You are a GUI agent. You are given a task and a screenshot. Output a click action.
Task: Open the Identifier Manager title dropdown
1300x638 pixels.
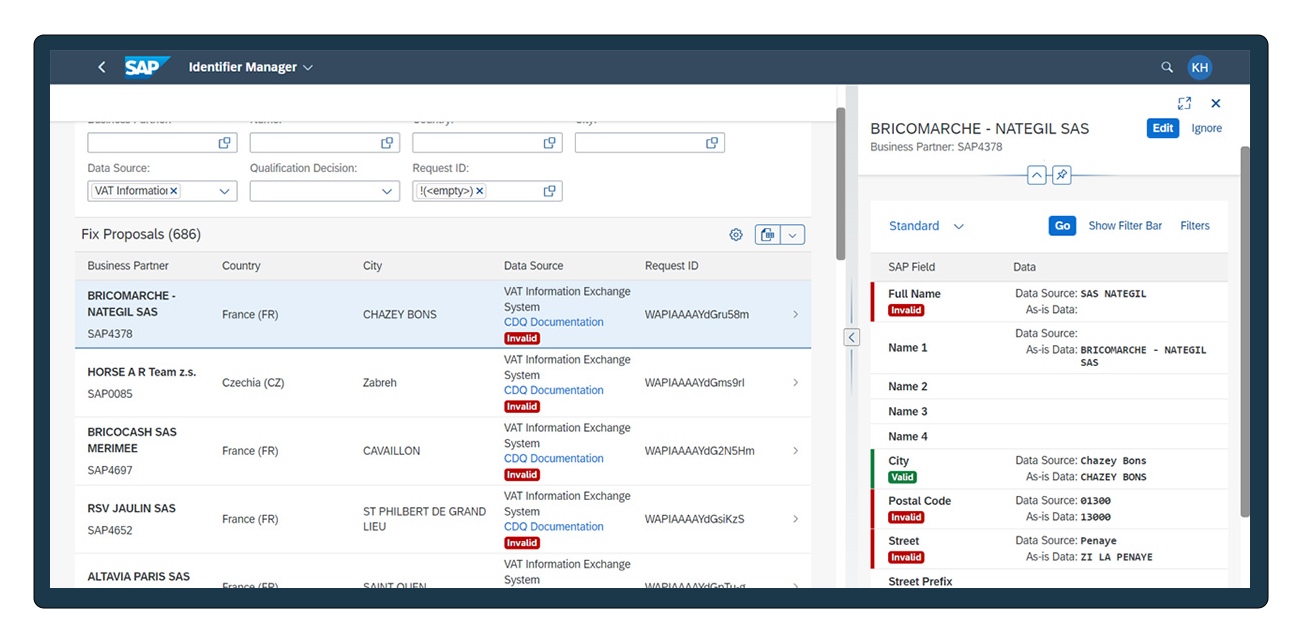251,67
